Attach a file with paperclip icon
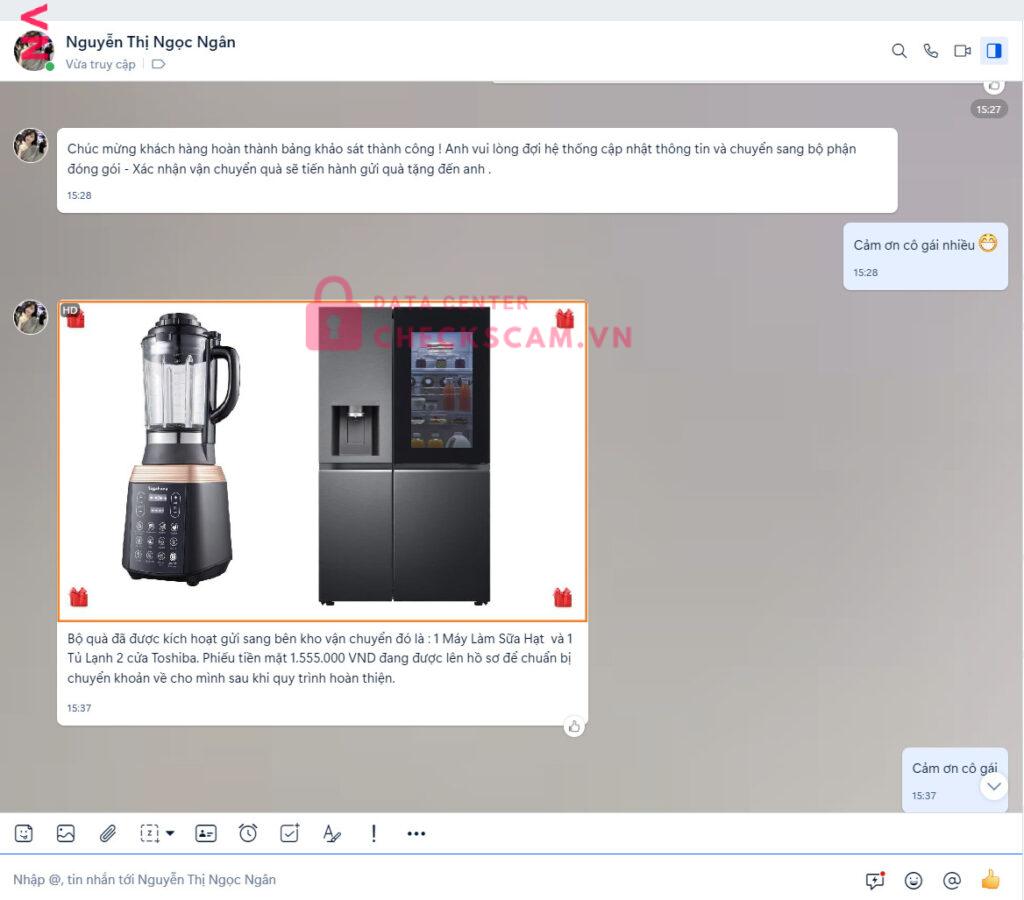The height and width of the screenshot is (900, 1024). pos(108,833)
